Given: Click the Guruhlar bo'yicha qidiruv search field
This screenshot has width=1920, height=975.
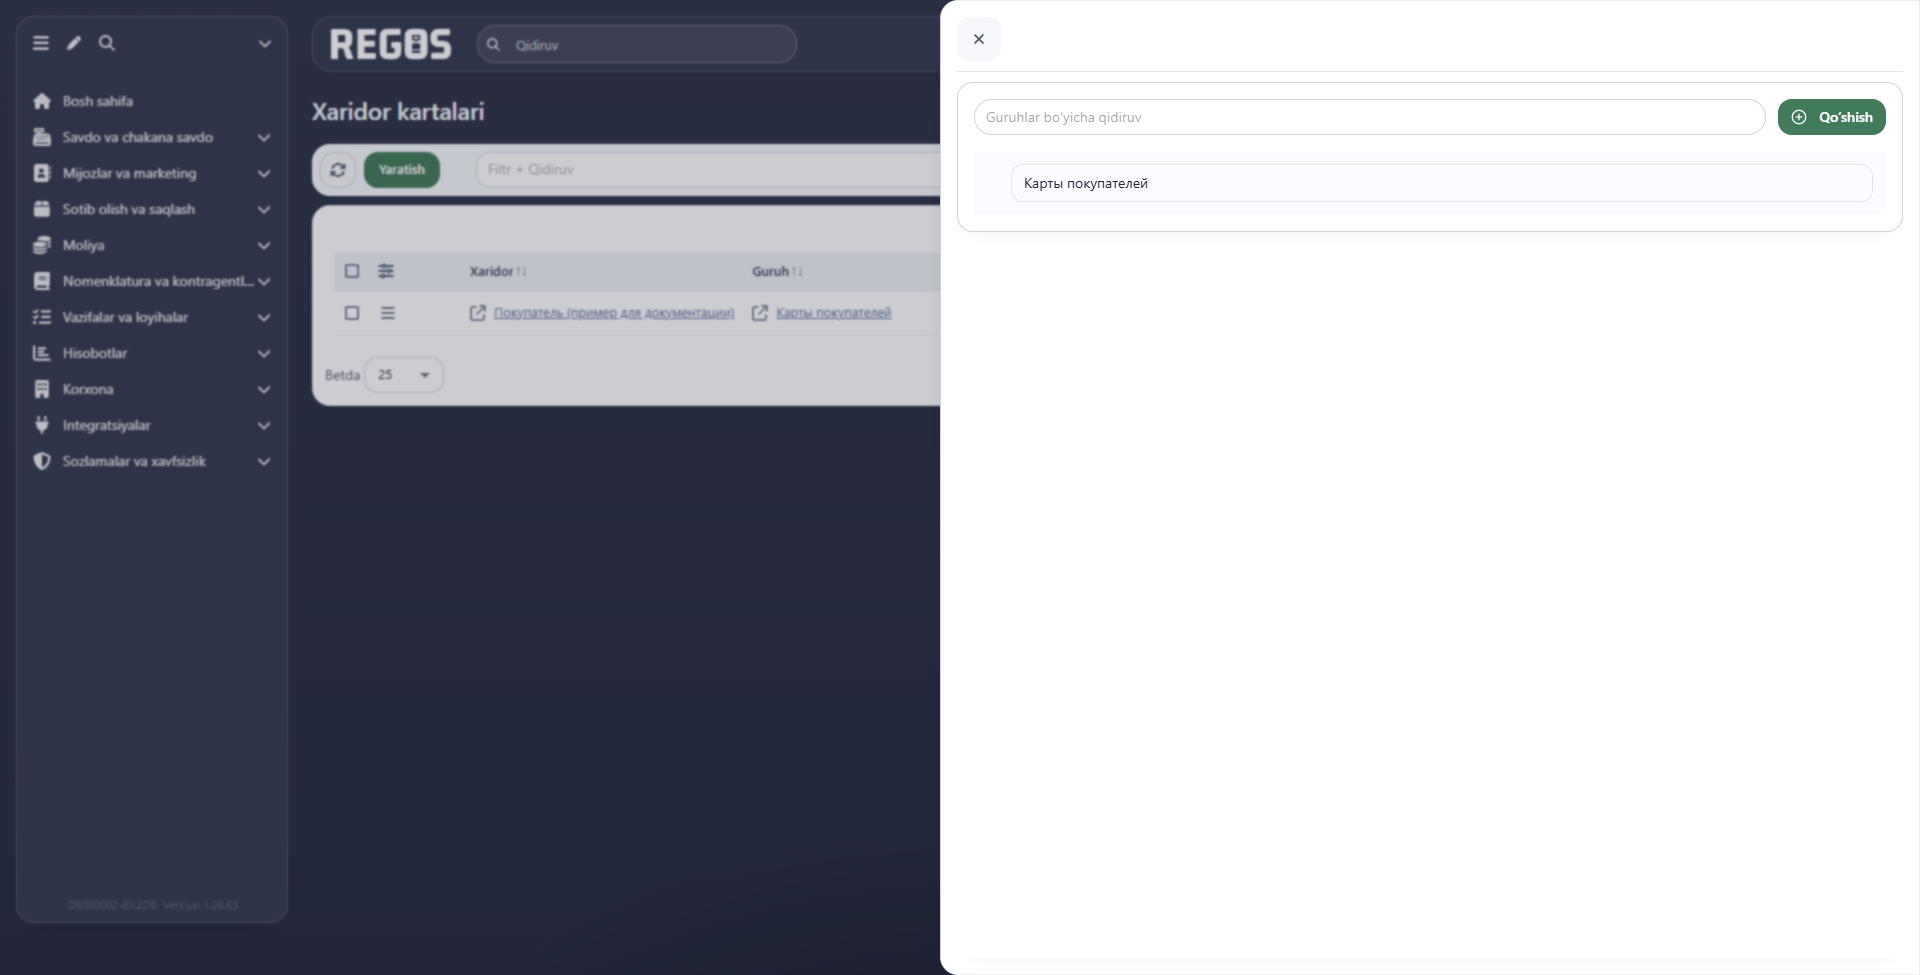Looking at the screenshot, I should point(1369,117).
